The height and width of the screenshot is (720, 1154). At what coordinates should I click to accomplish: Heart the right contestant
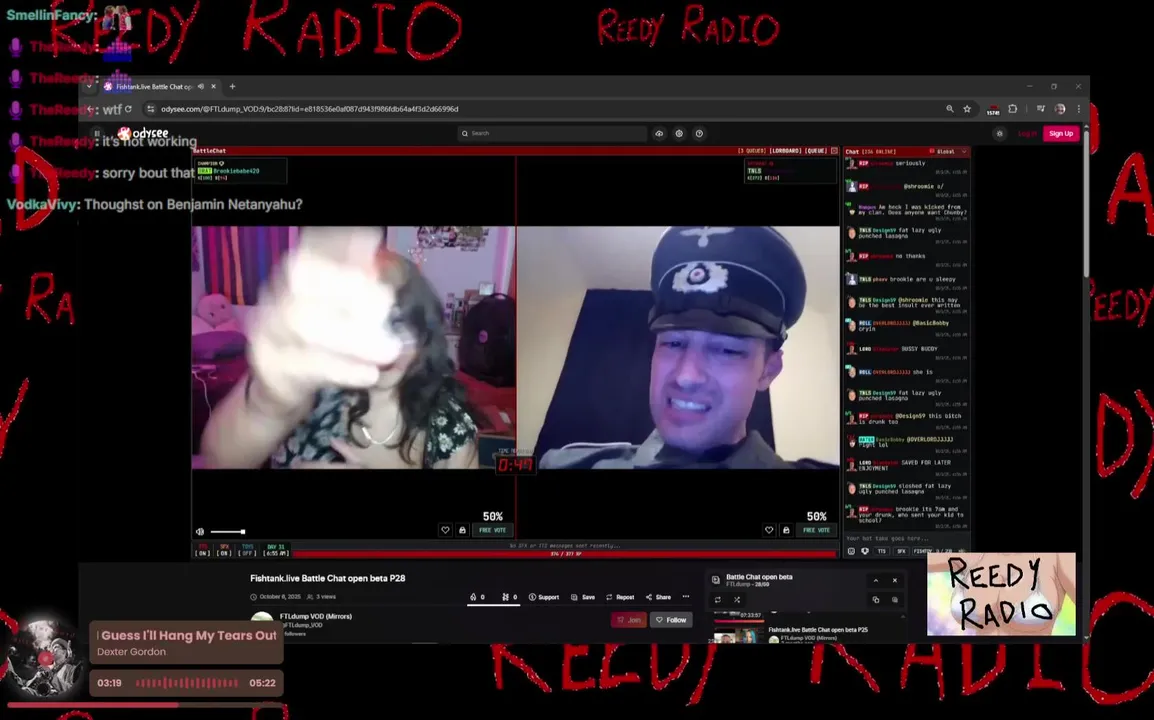pyautogui.click(x=769, y=530)
